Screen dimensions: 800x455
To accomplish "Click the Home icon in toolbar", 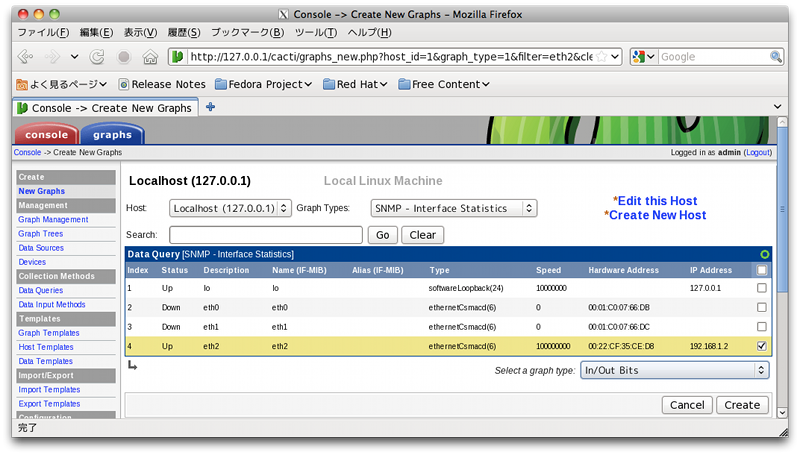I will pyautogui.click(x=149, y=57).
